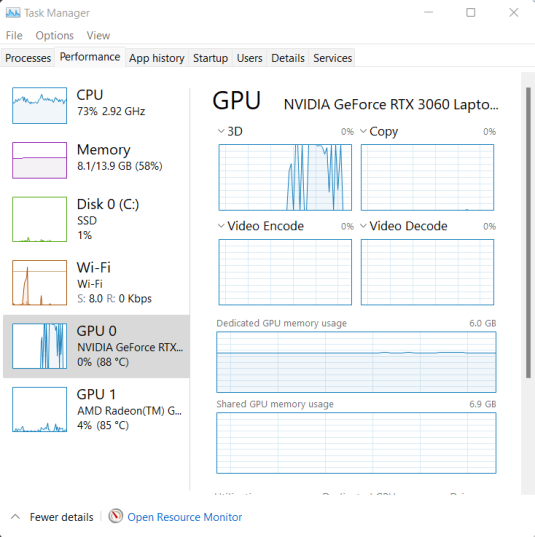Viewport: 535px width, 537px height.
Task: Open the Video Decode engine dropdown
Action: [x=363, y=226]
